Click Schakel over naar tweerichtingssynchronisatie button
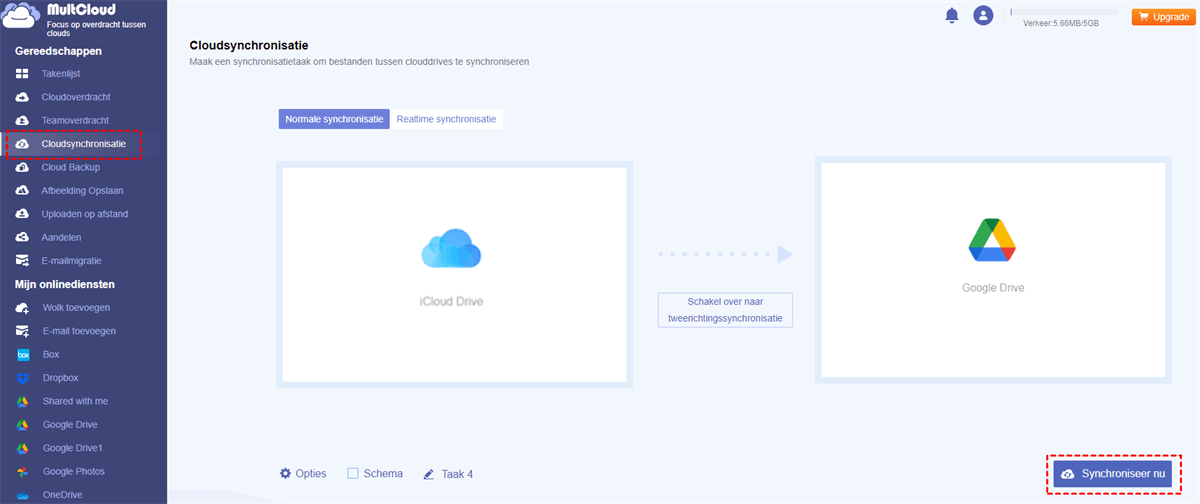This screenshot has width=1200, height=504. [x=725, y=310]
